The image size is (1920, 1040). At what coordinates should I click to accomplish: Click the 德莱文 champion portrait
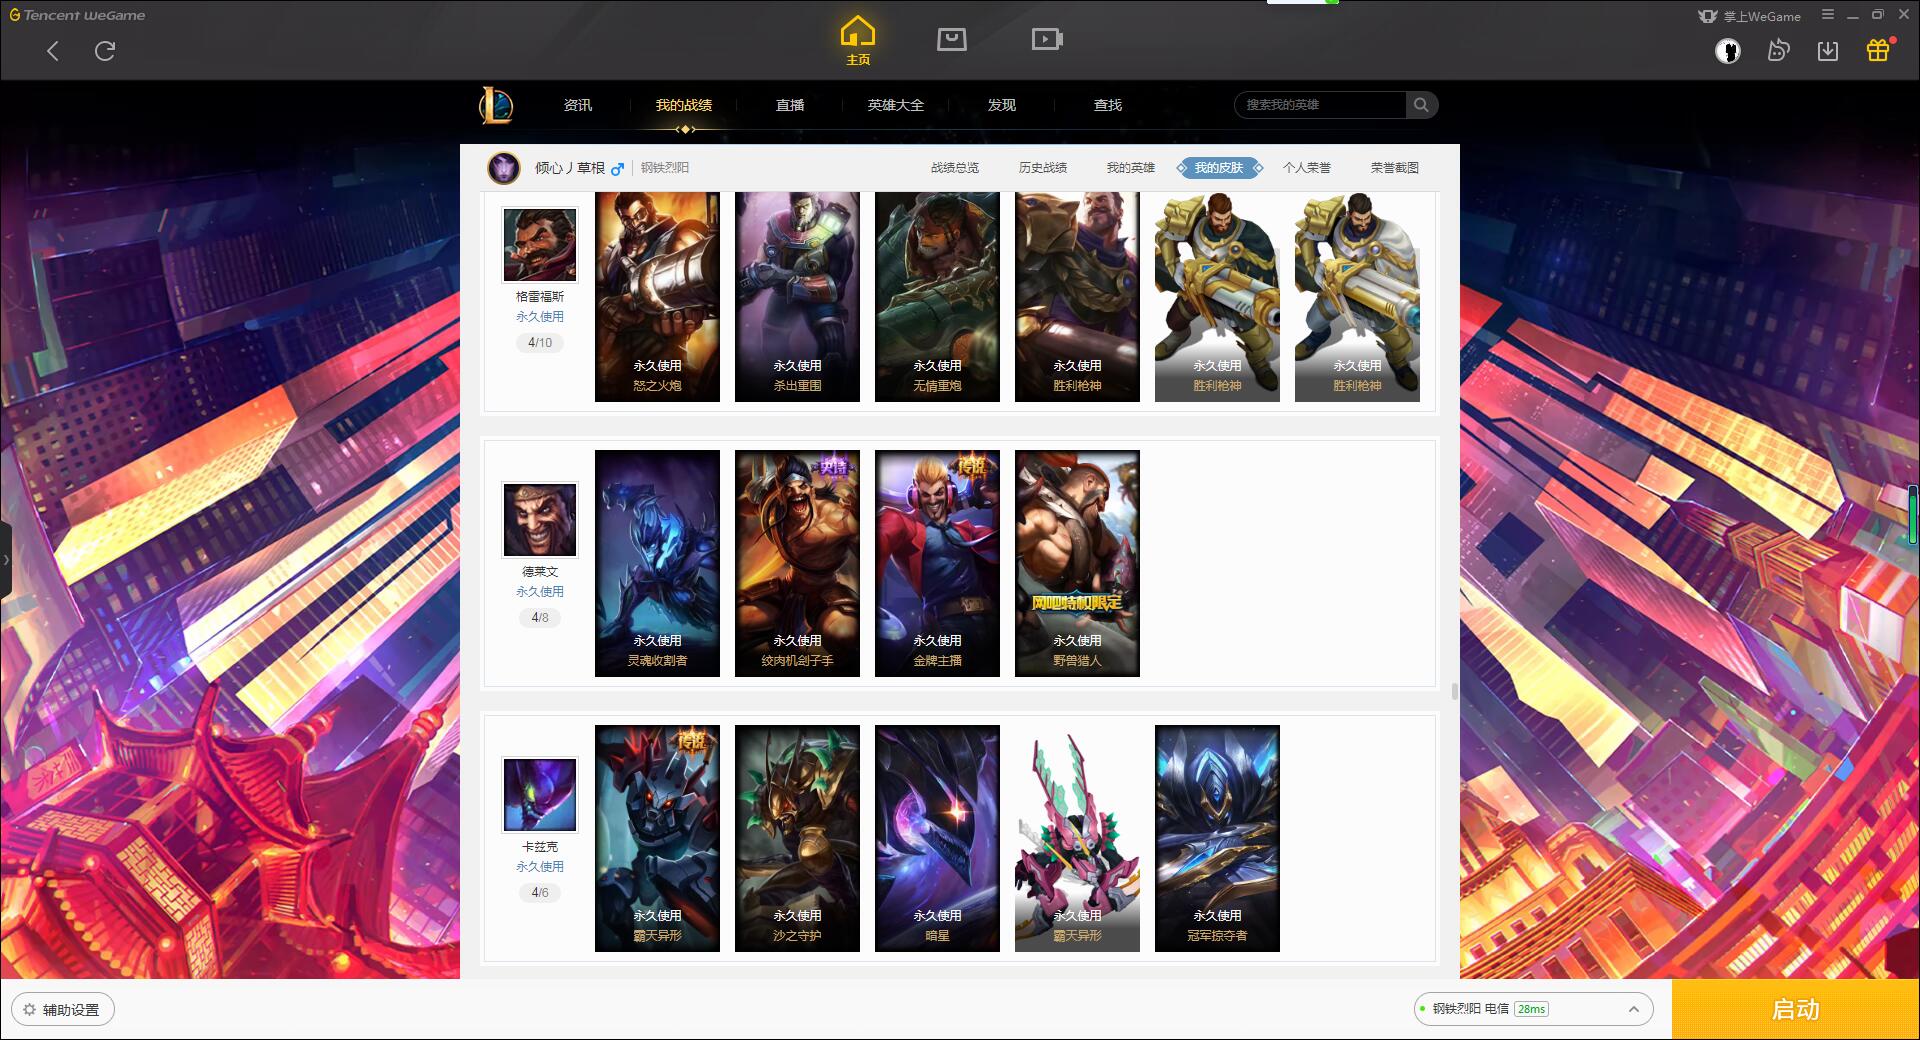540,520
